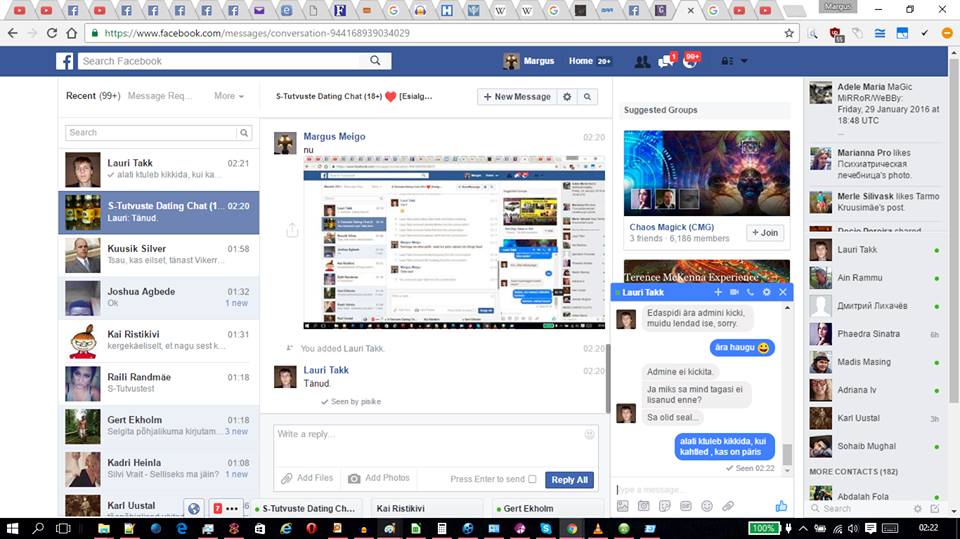
Task: Switch to Message Requests tab
Action: [159, 96]
